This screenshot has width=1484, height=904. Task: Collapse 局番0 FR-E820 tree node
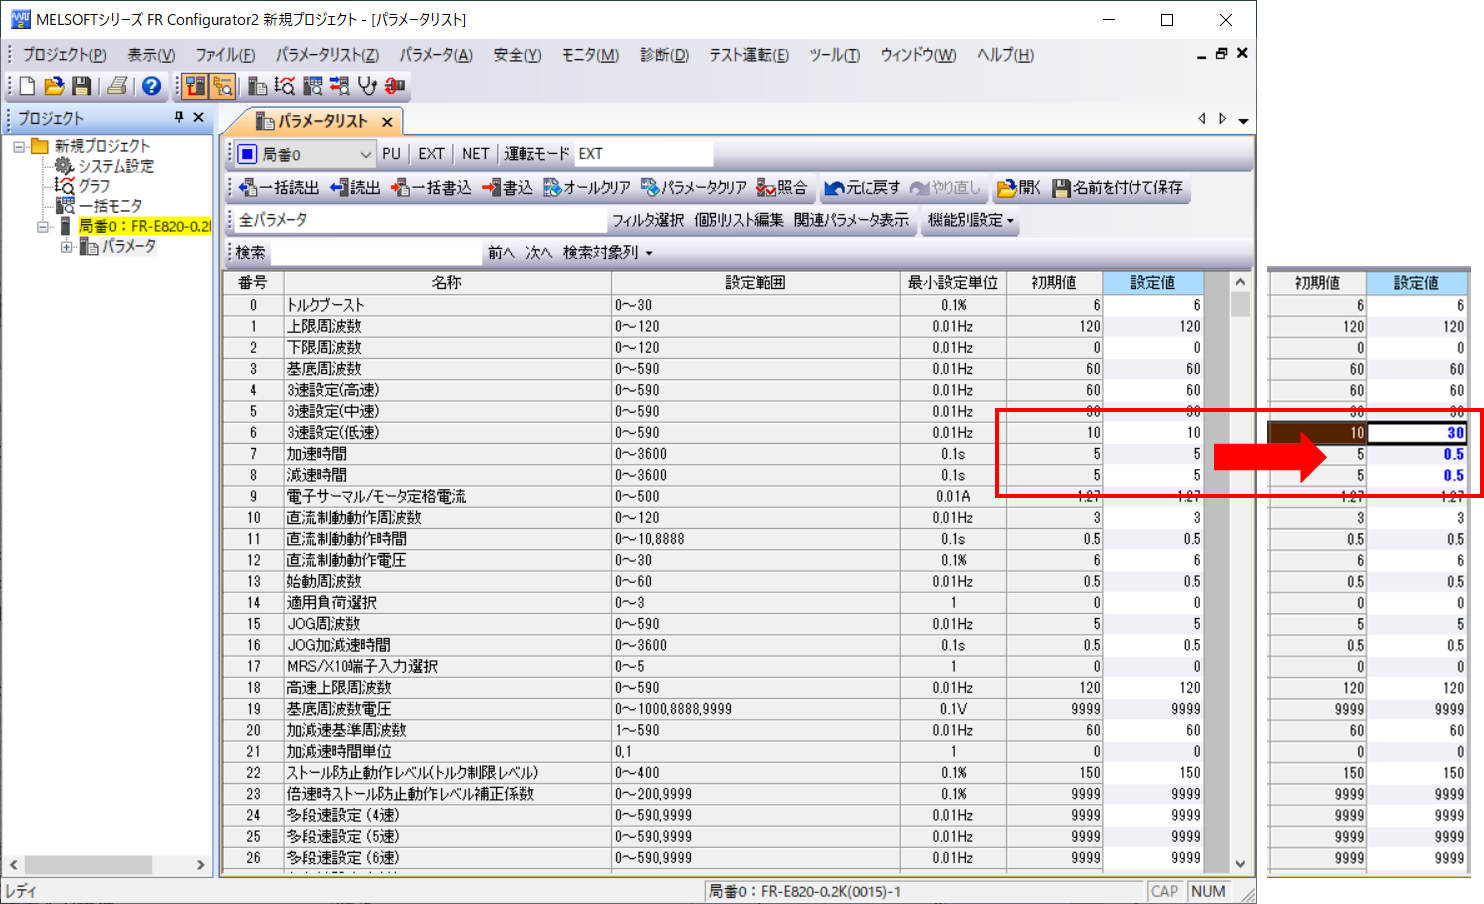pos(43,226)
